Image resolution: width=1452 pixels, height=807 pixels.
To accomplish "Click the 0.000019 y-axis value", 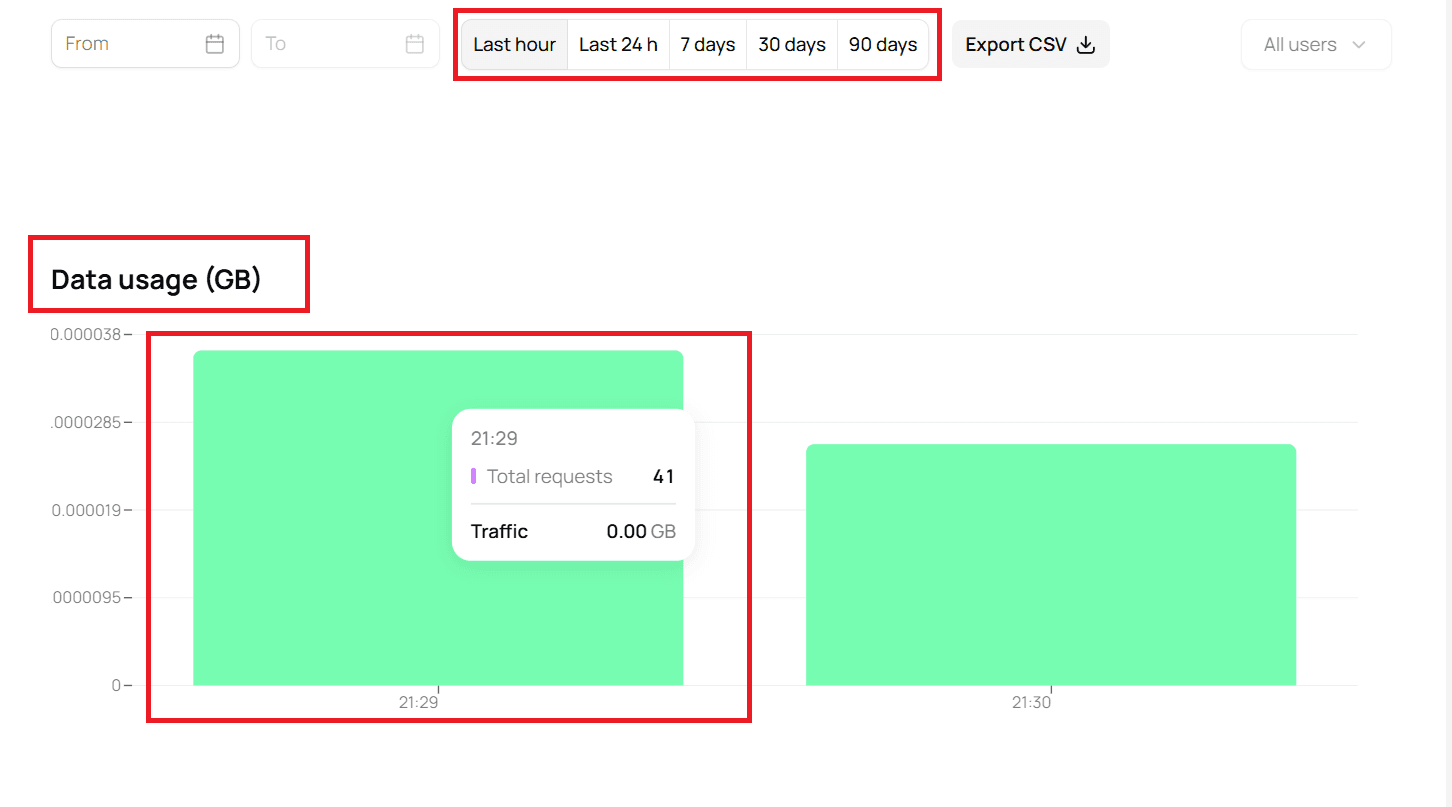I will (x=85, y=510).
